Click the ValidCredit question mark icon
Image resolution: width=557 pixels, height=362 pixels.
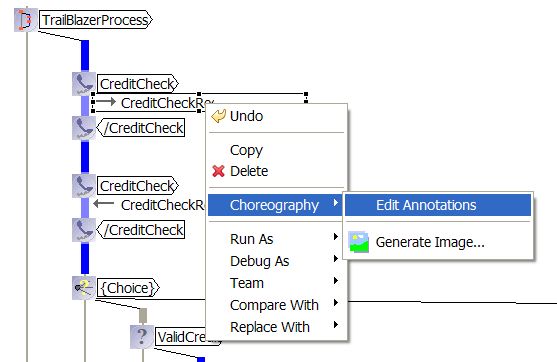[x=142, y=336]
